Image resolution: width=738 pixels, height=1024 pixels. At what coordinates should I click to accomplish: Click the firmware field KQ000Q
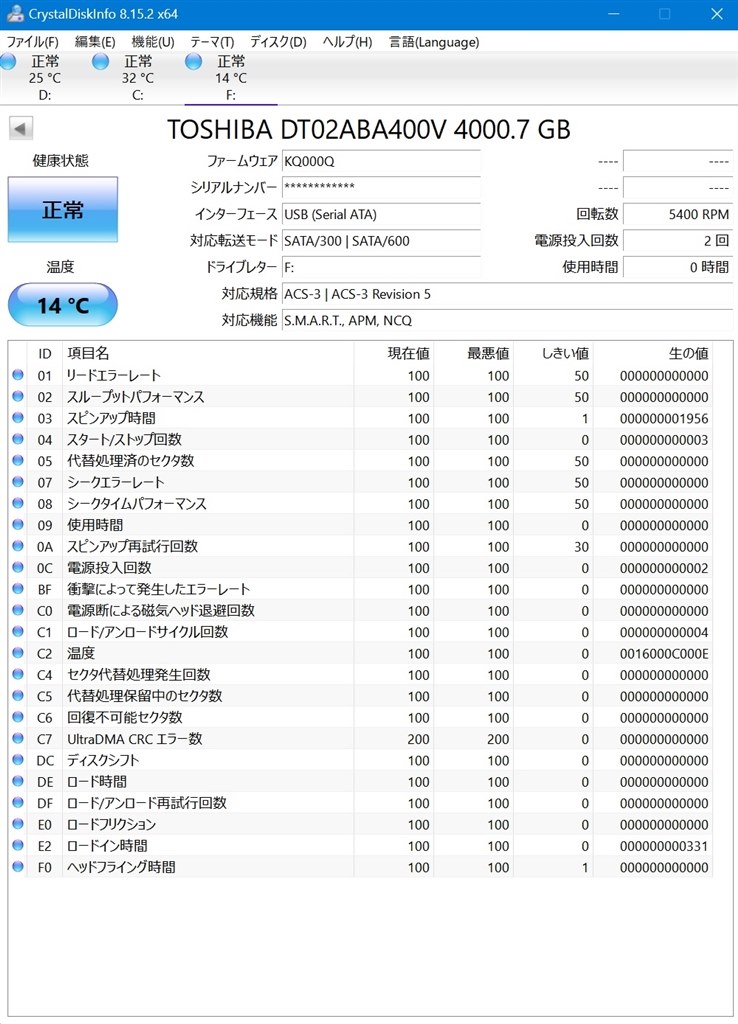coord(381,161)
